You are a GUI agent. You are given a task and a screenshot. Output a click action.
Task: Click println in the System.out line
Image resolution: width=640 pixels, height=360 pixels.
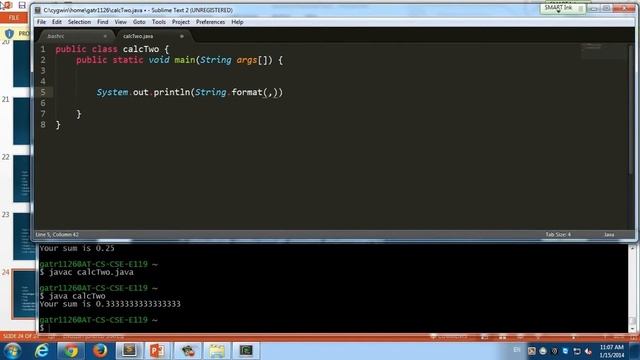(x=171, y=92)
